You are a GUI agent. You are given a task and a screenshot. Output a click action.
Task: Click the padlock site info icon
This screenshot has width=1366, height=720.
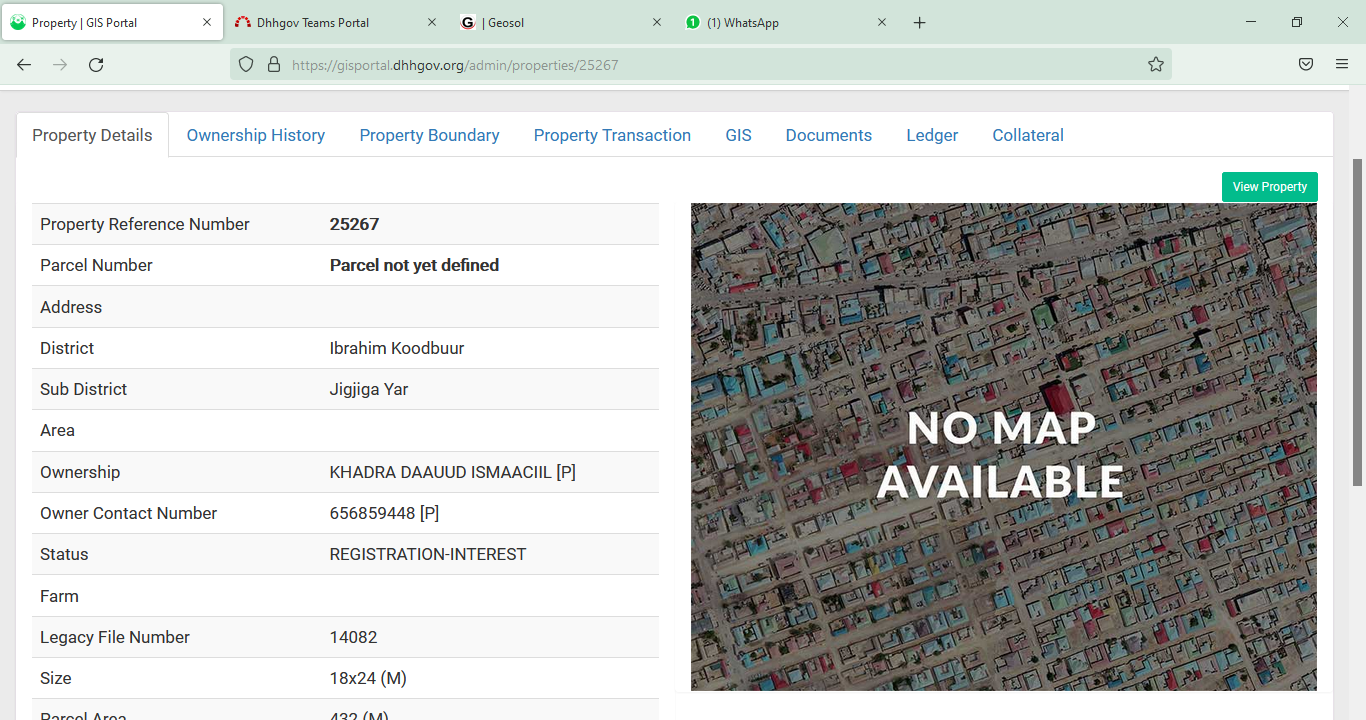point(273,64)
